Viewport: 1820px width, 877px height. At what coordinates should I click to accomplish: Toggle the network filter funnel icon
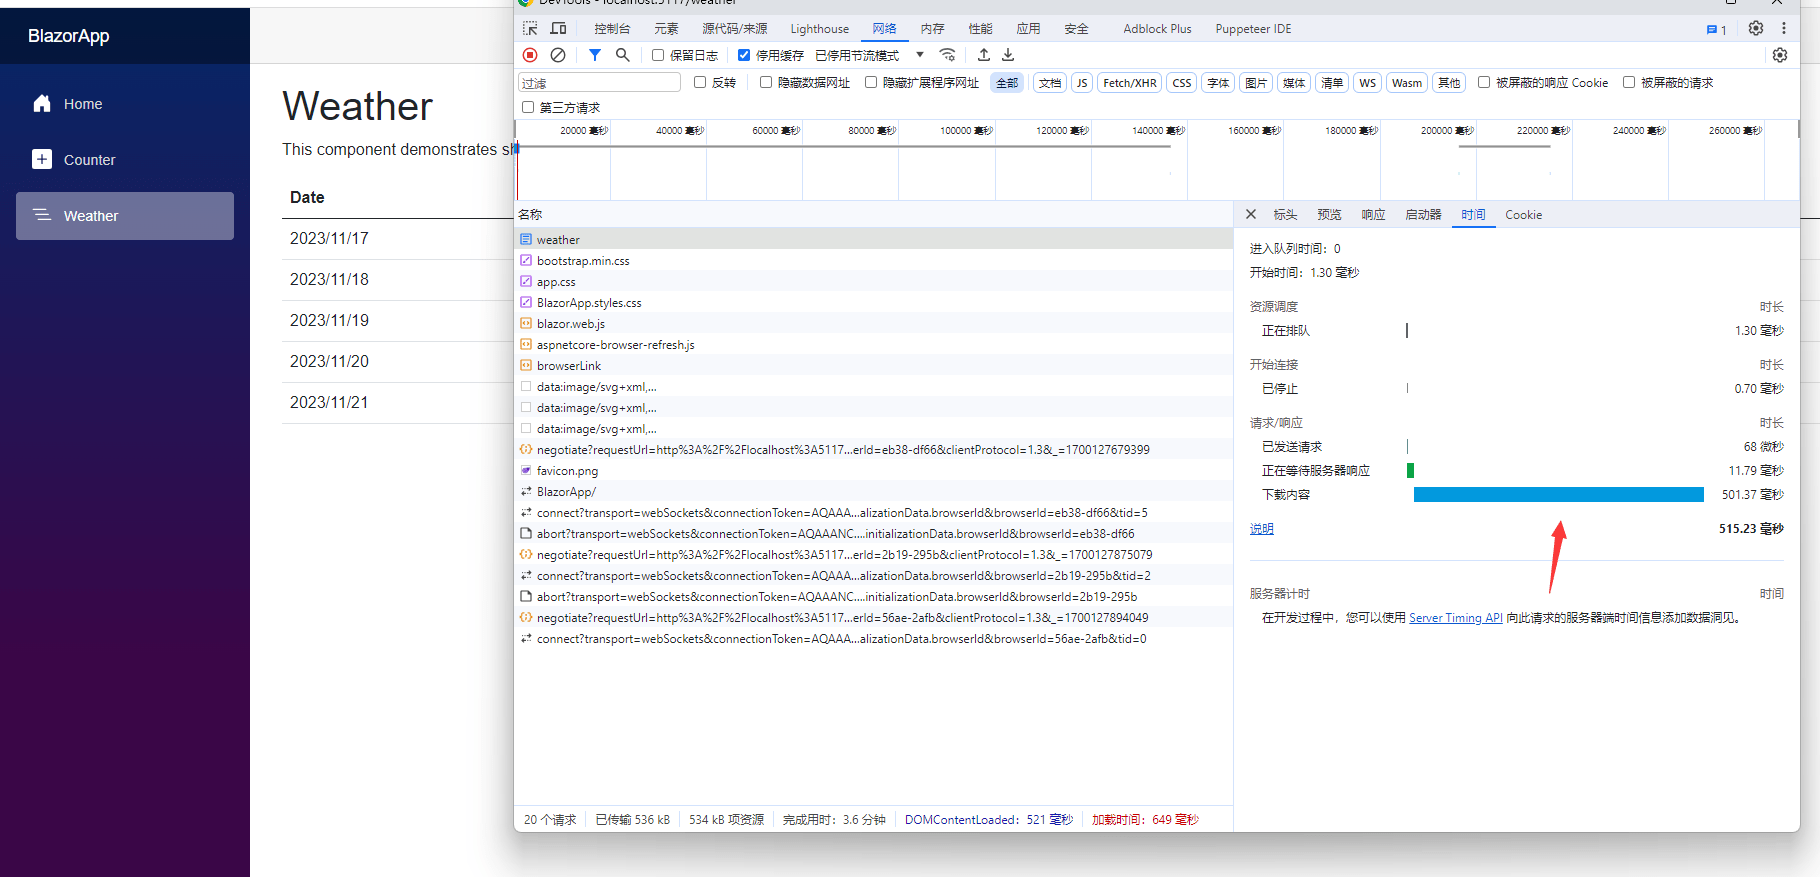pyautogui.click(x=595, y=55)
